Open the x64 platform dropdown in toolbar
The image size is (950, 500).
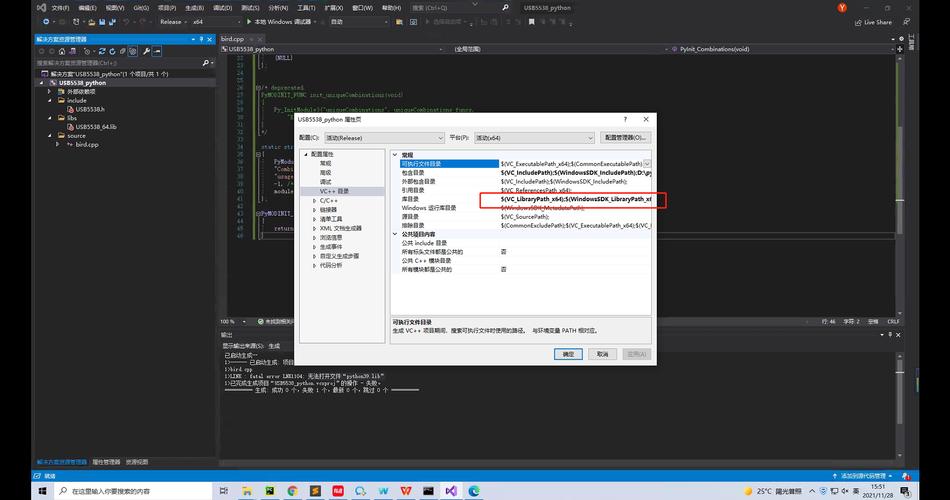click(214, 22)
